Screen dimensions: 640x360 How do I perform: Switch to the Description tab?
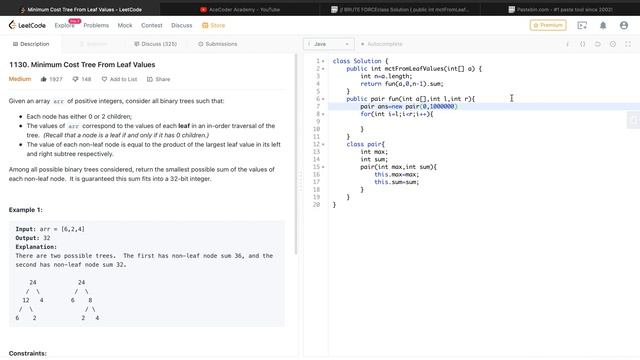point(31,44)
